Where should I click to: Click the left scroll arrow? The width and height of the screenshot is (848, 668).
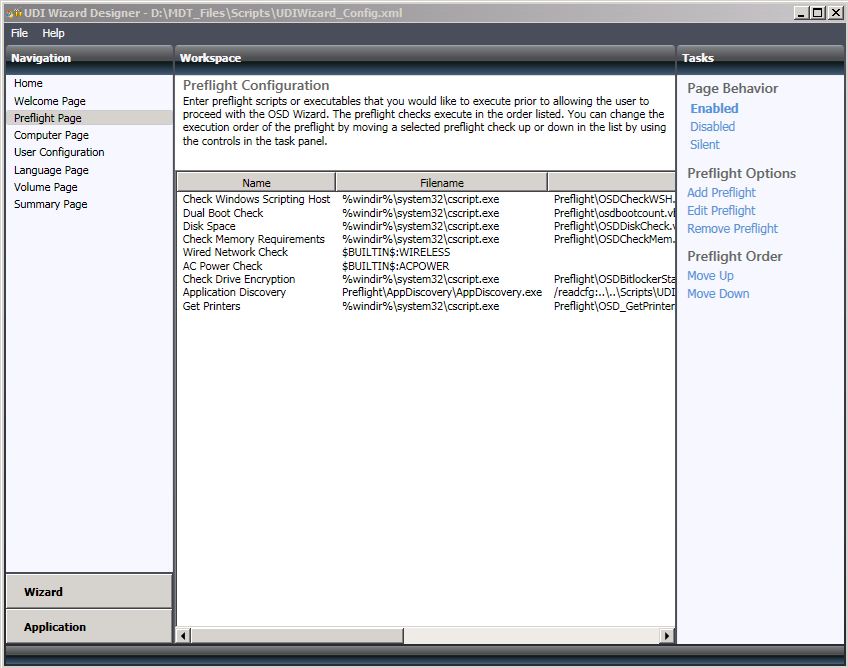184,636
